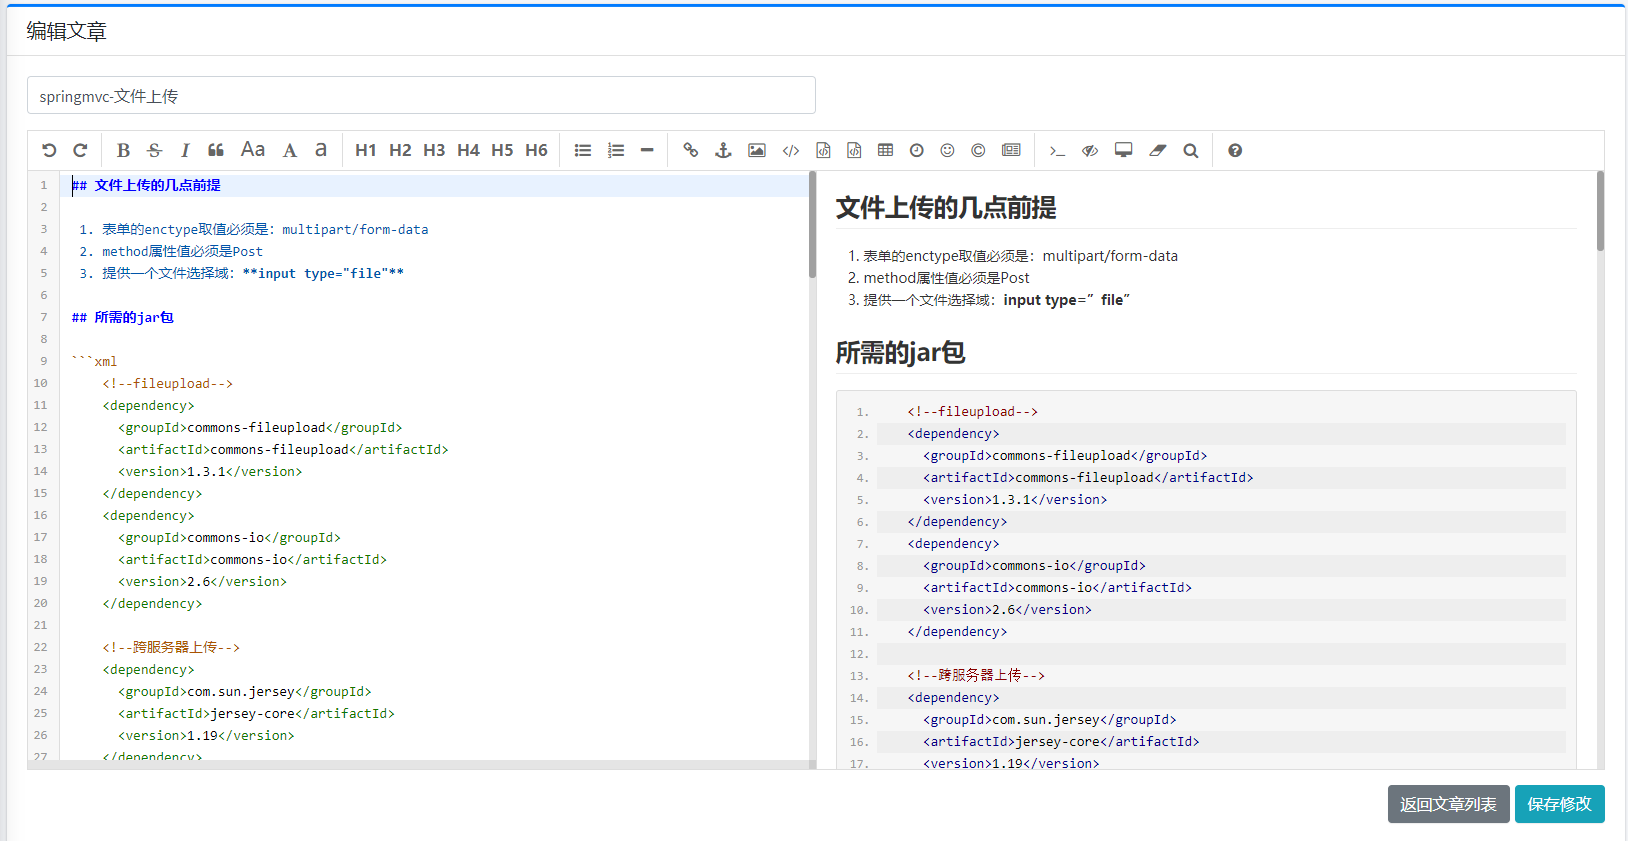
Task: Insert a block quote
Action: (x=216, y=150)
